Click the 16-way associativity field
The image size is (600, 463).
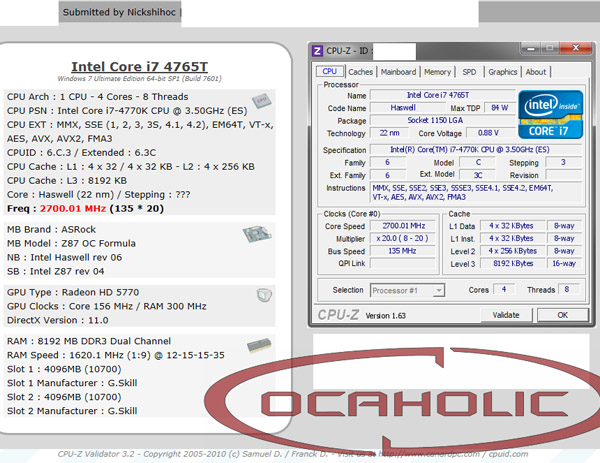pos(564,263)
